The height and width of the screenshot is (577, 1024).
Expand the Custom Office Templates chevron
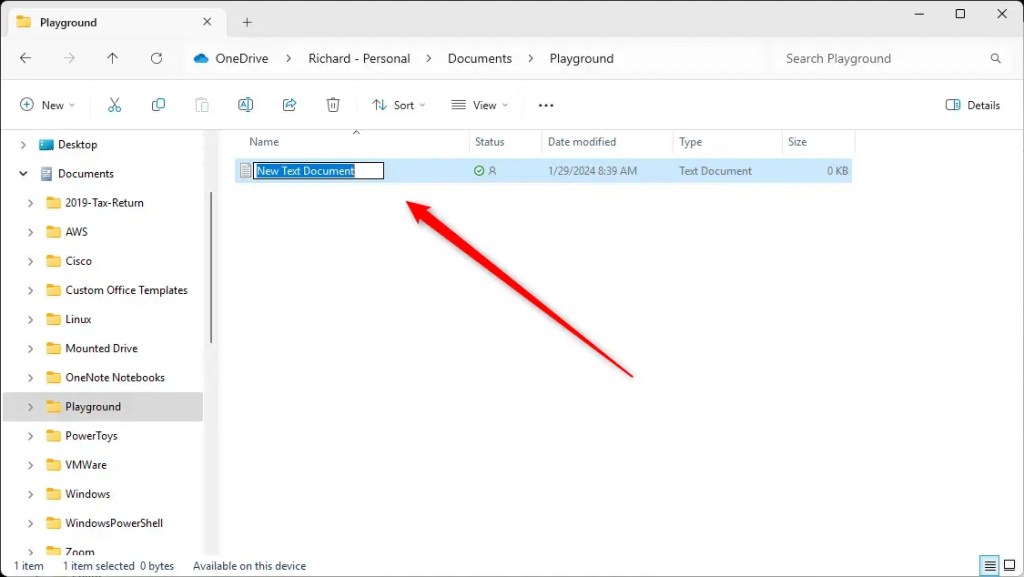30,290
